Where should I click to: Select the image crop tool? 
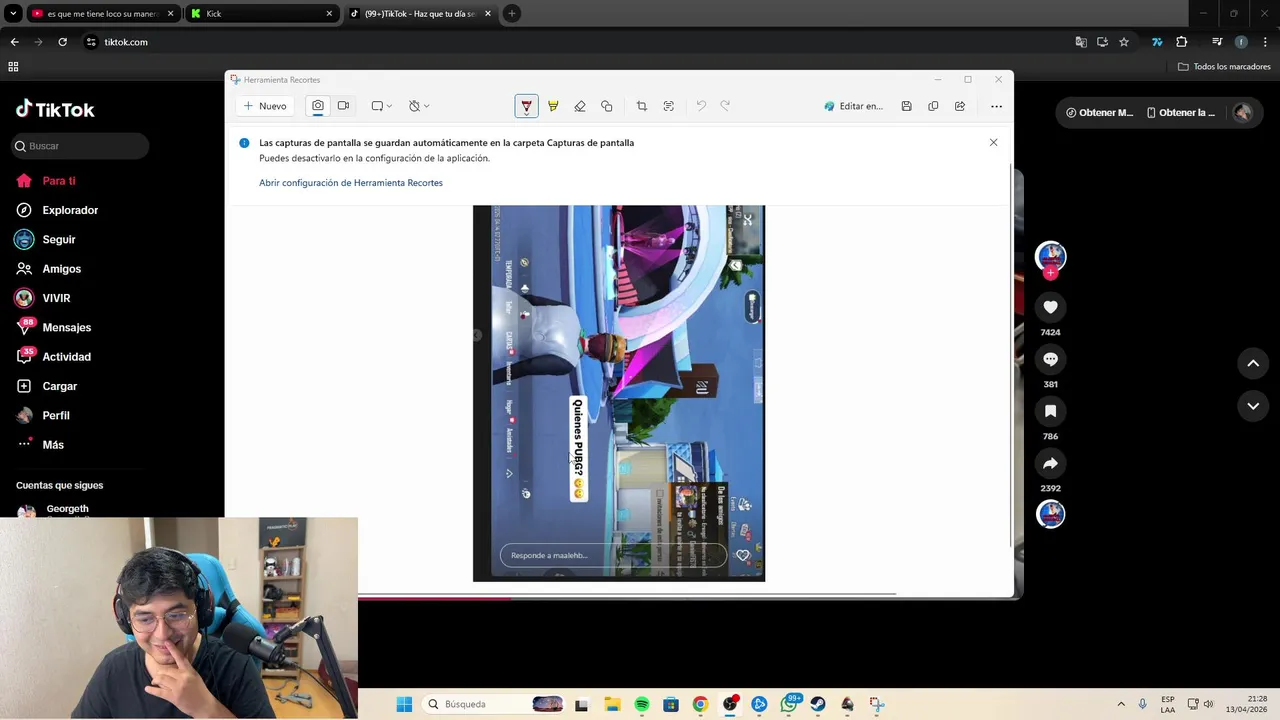point(642,106)
